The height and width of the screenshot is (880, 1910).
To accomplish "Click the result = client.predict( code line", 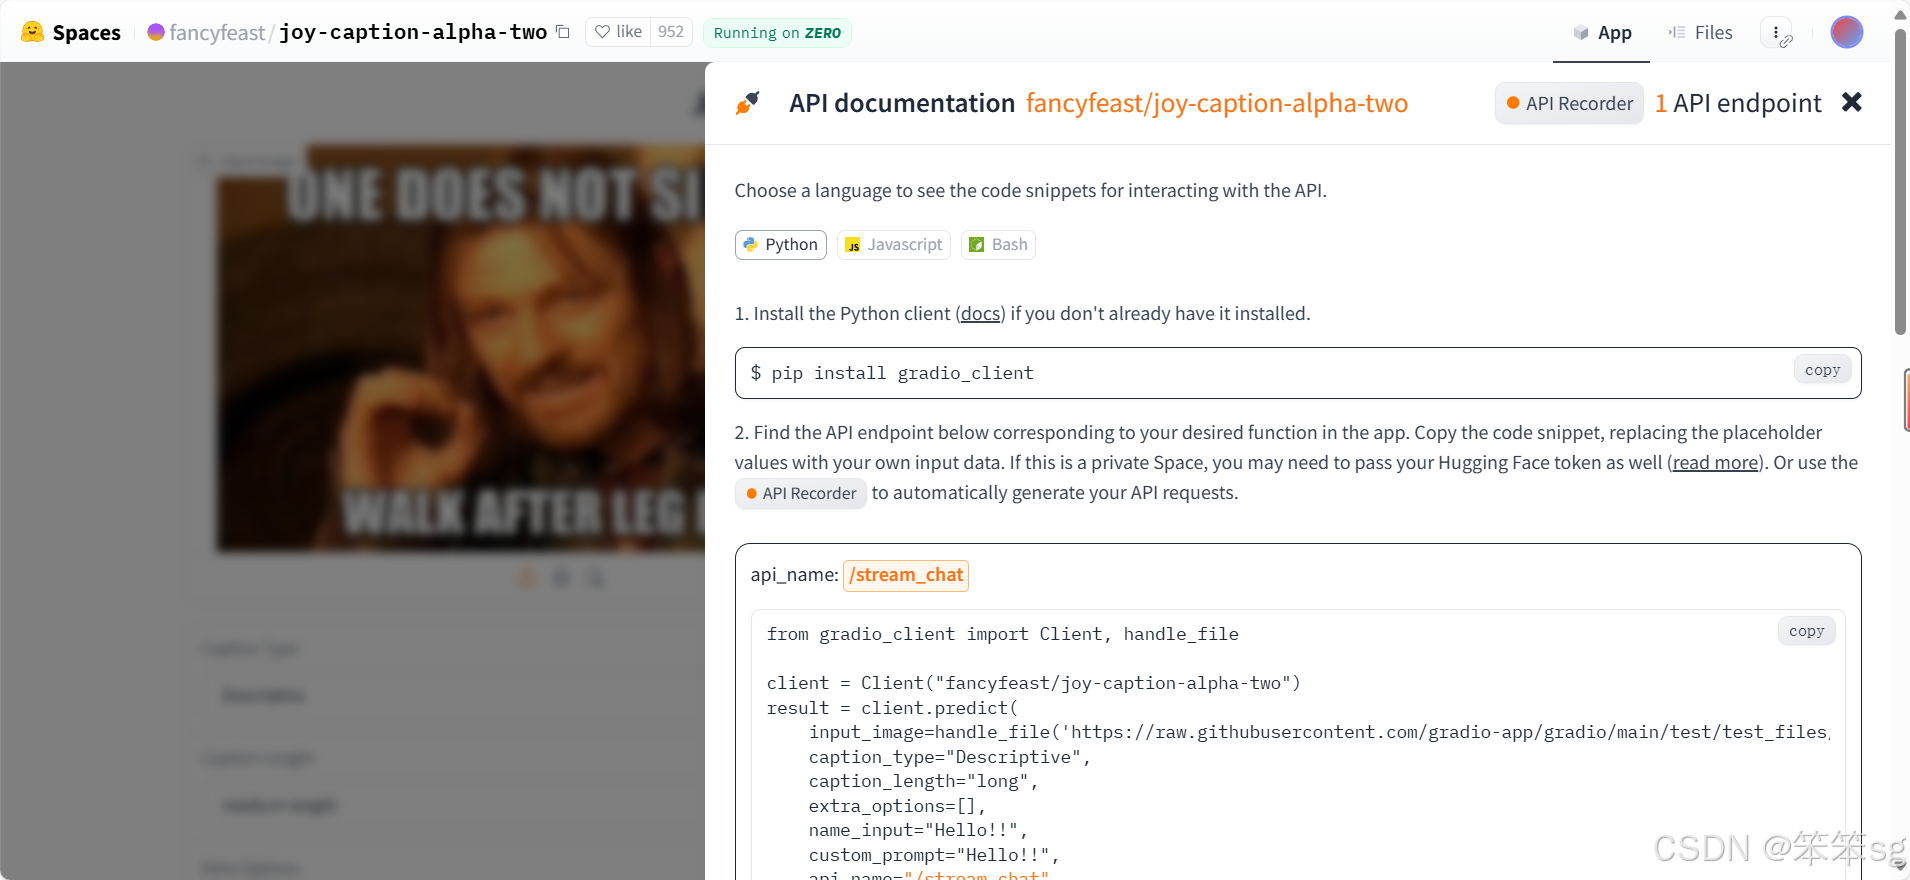I will coord(892,708).
